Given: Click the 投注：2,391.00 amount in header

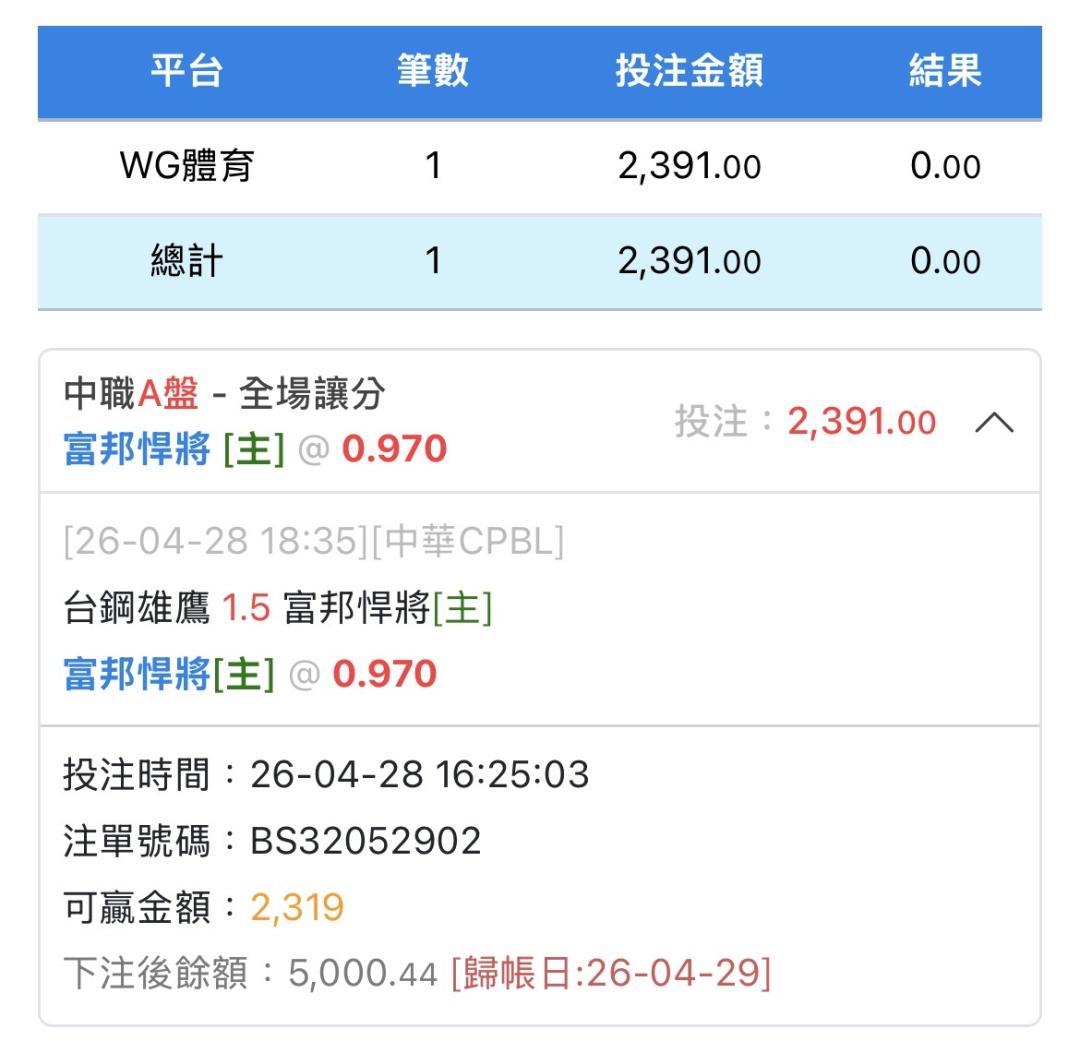Looking at the screenshot, I should pos(805,423).
